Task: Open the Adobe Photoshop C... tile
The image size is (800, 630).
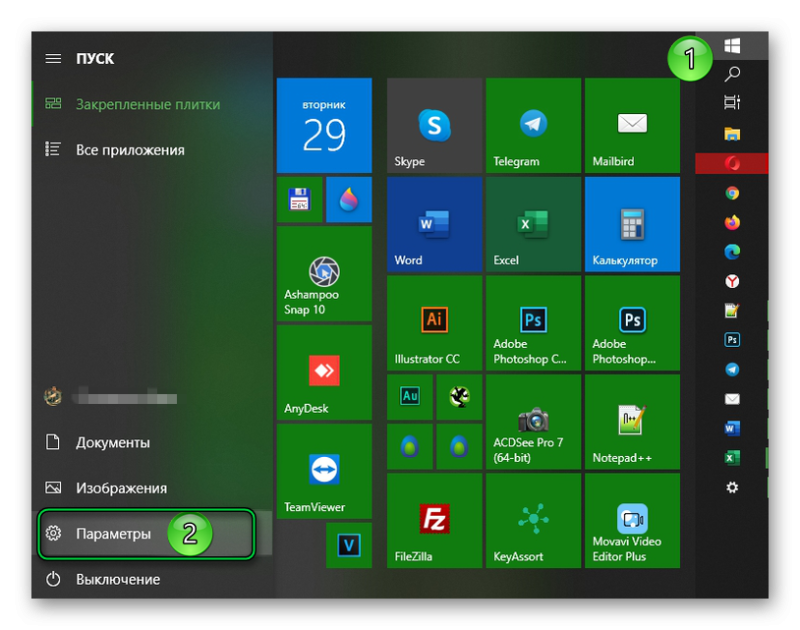Action: (534, 323)
